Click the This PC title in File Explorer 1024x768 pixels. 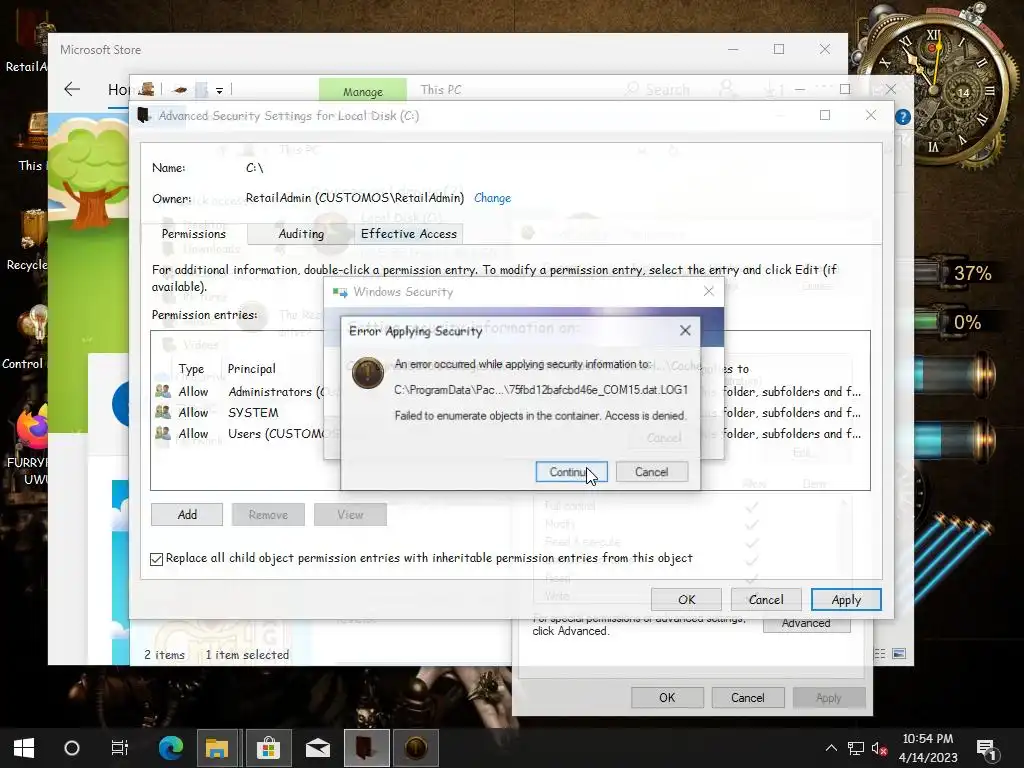click(441, 89)
